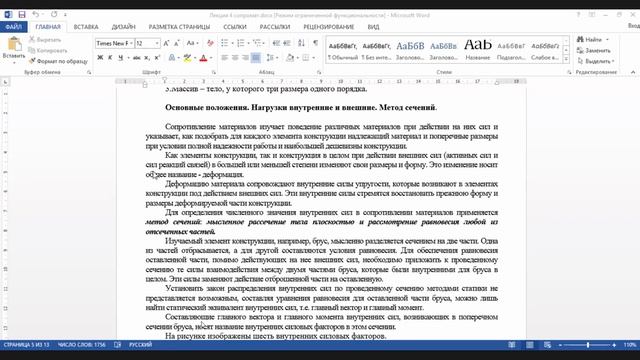Click highlighted justify alignment icon
This screenshot has height=360, width=640.
tap(256, 58)
